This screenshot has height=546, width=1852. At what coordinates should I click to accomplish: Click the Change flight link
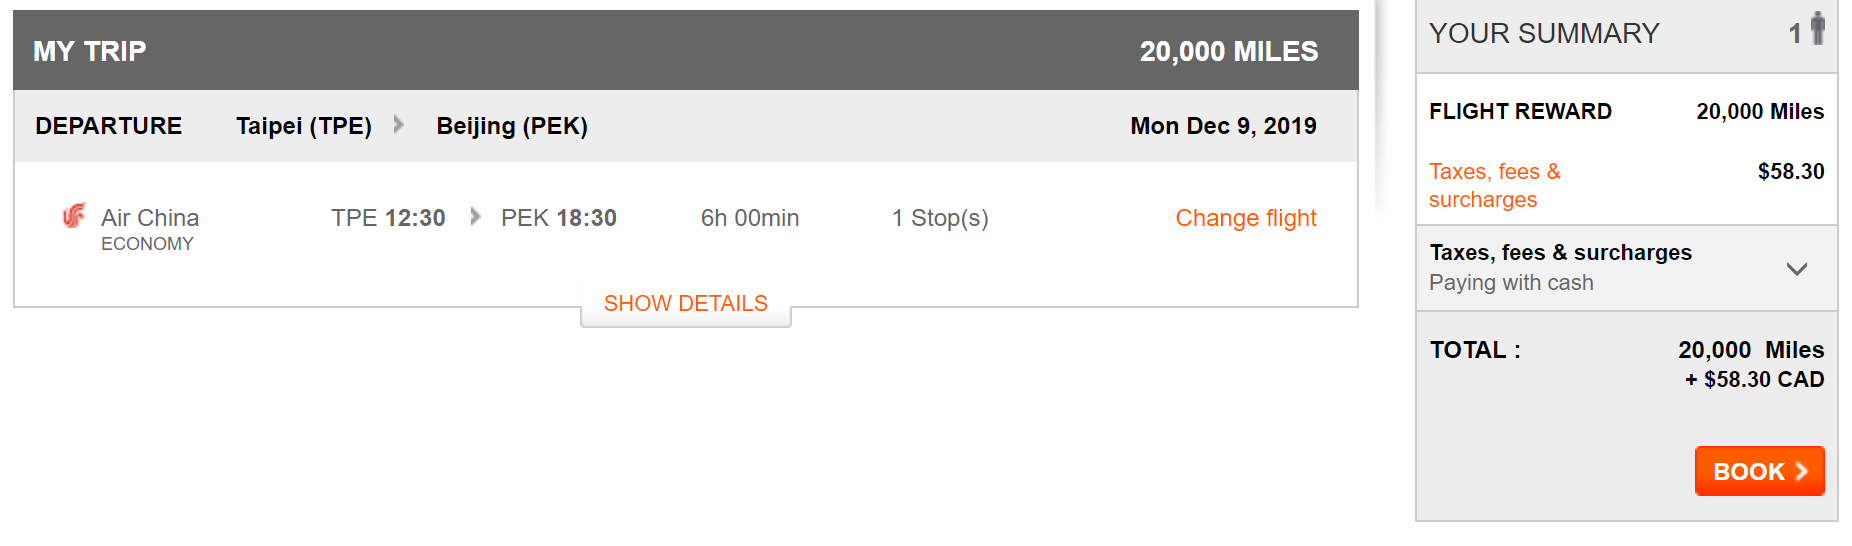[1246, 218]
